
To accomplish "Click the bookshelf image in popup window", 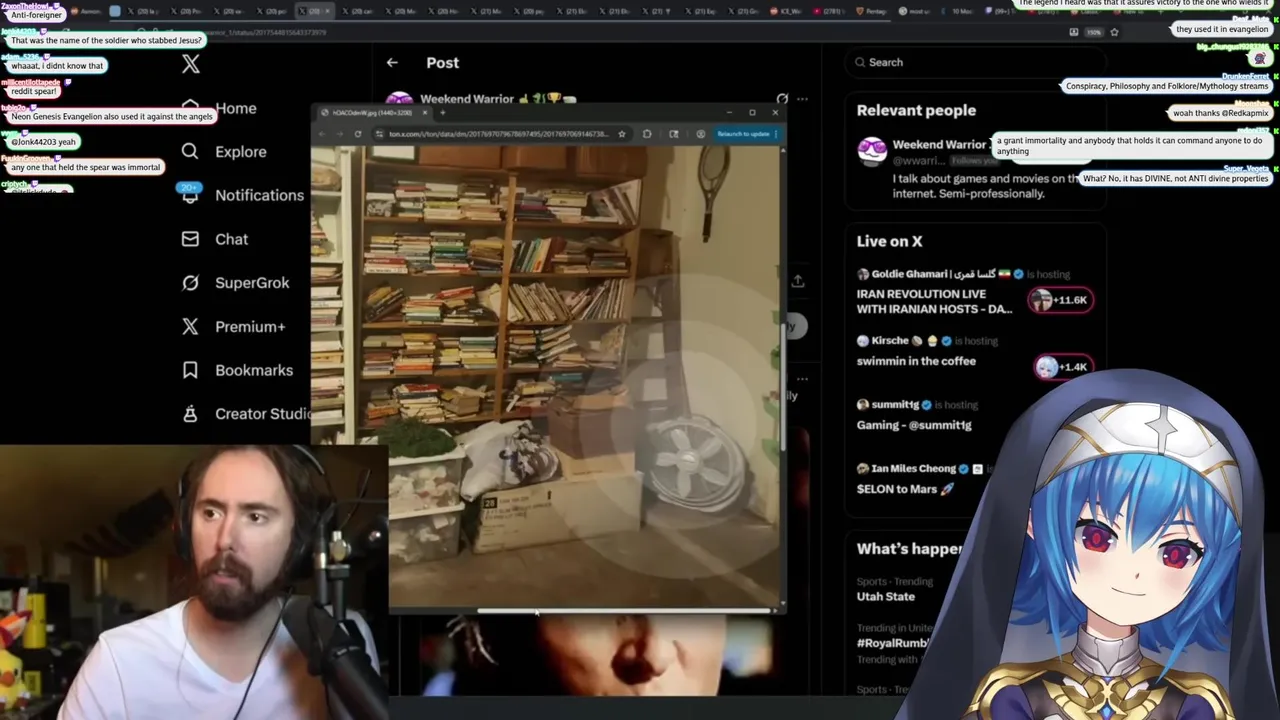I will coord(547,376).
